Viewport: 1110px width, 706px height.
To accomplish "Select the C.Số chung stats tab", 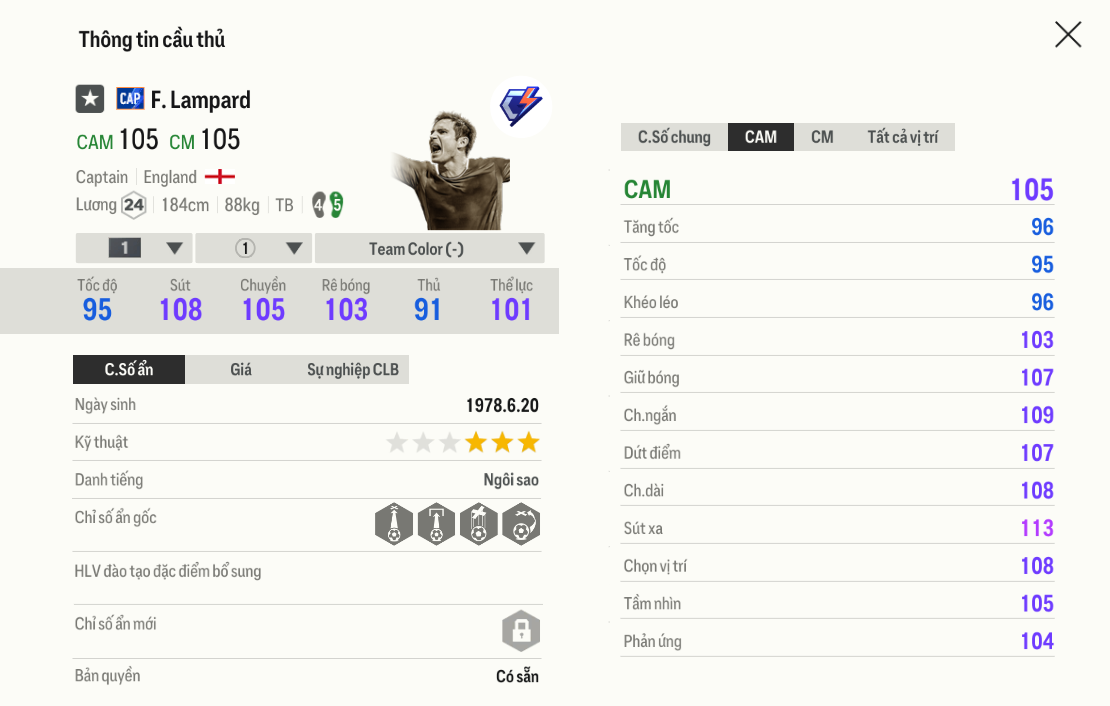I will pos(674,137).
